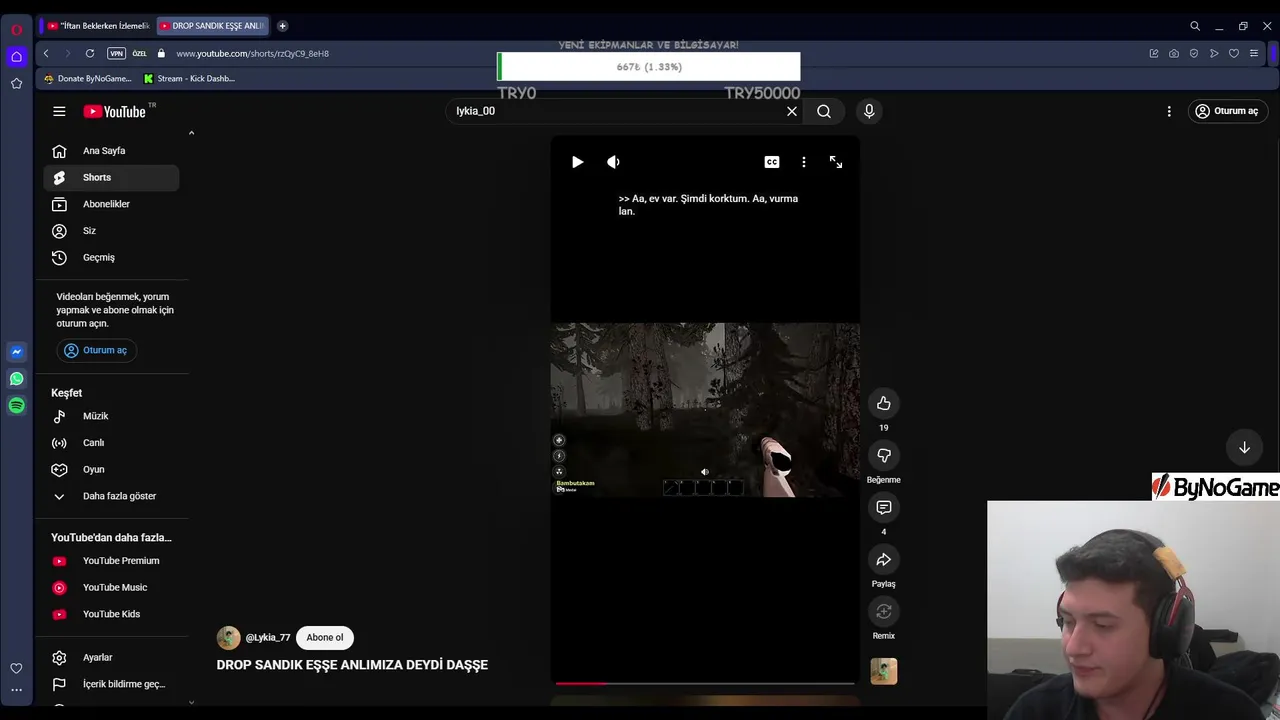Go to the next Short with down arrow
1280x720 pixels.
click(x=1244, y=448)
